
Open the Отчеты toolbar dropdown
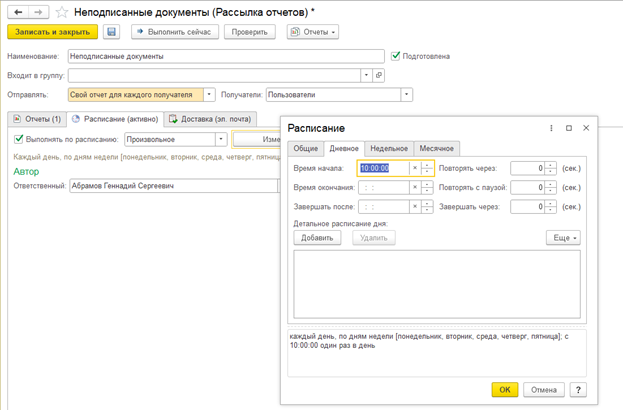[x=313, y=32]
